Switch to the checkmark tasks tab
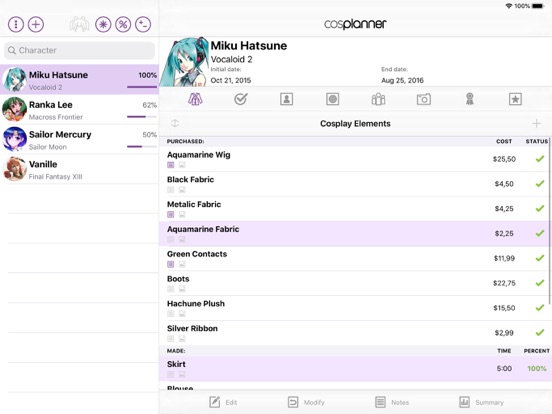This screenshot has height=414, width=552. coord(241,99)
